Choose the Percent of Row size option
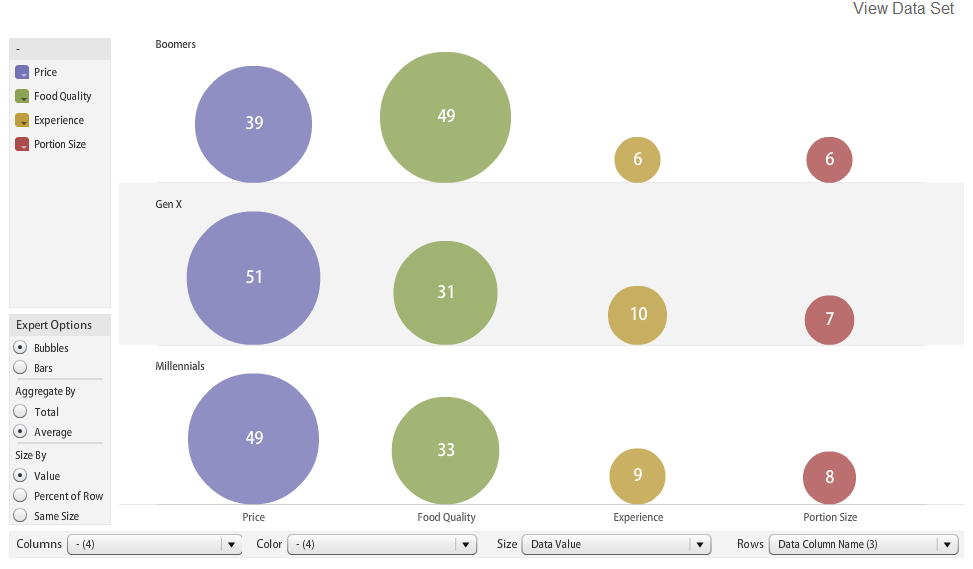The height and width of the screenshot is (569, 973). pyautogui.click(x=20, y=495)
